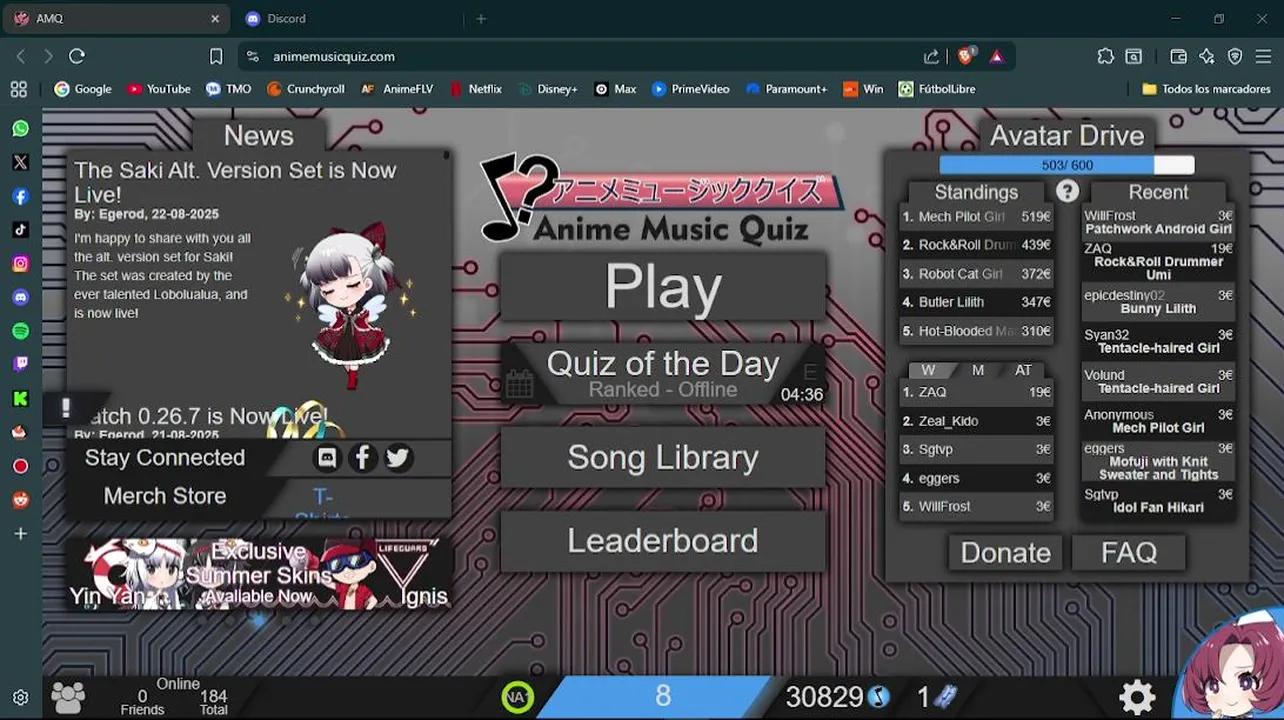Open Spotify in the browser sidebar

(20, 331)
